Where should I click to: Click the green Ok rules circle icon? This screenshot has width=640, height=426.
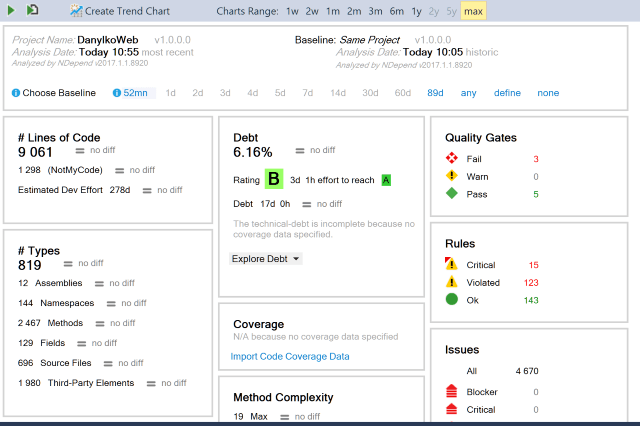click(x=451, y=299)
